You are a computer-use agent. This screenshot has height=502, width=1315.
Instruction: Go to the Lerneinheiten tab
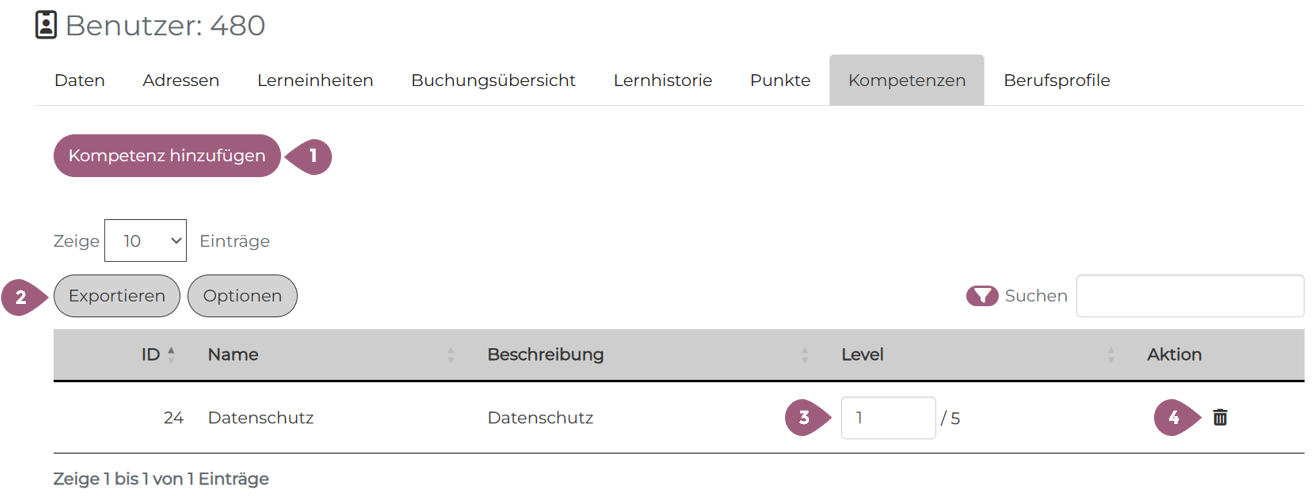click(315, 81)
